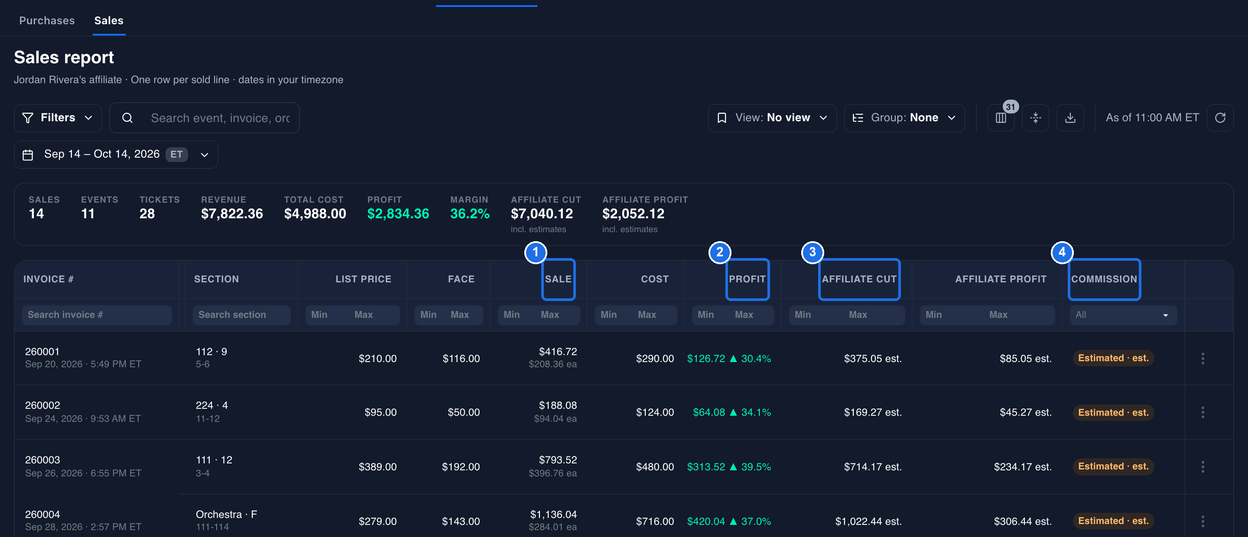Open the Commission 'All' filter dropdown

[1123, 315]
